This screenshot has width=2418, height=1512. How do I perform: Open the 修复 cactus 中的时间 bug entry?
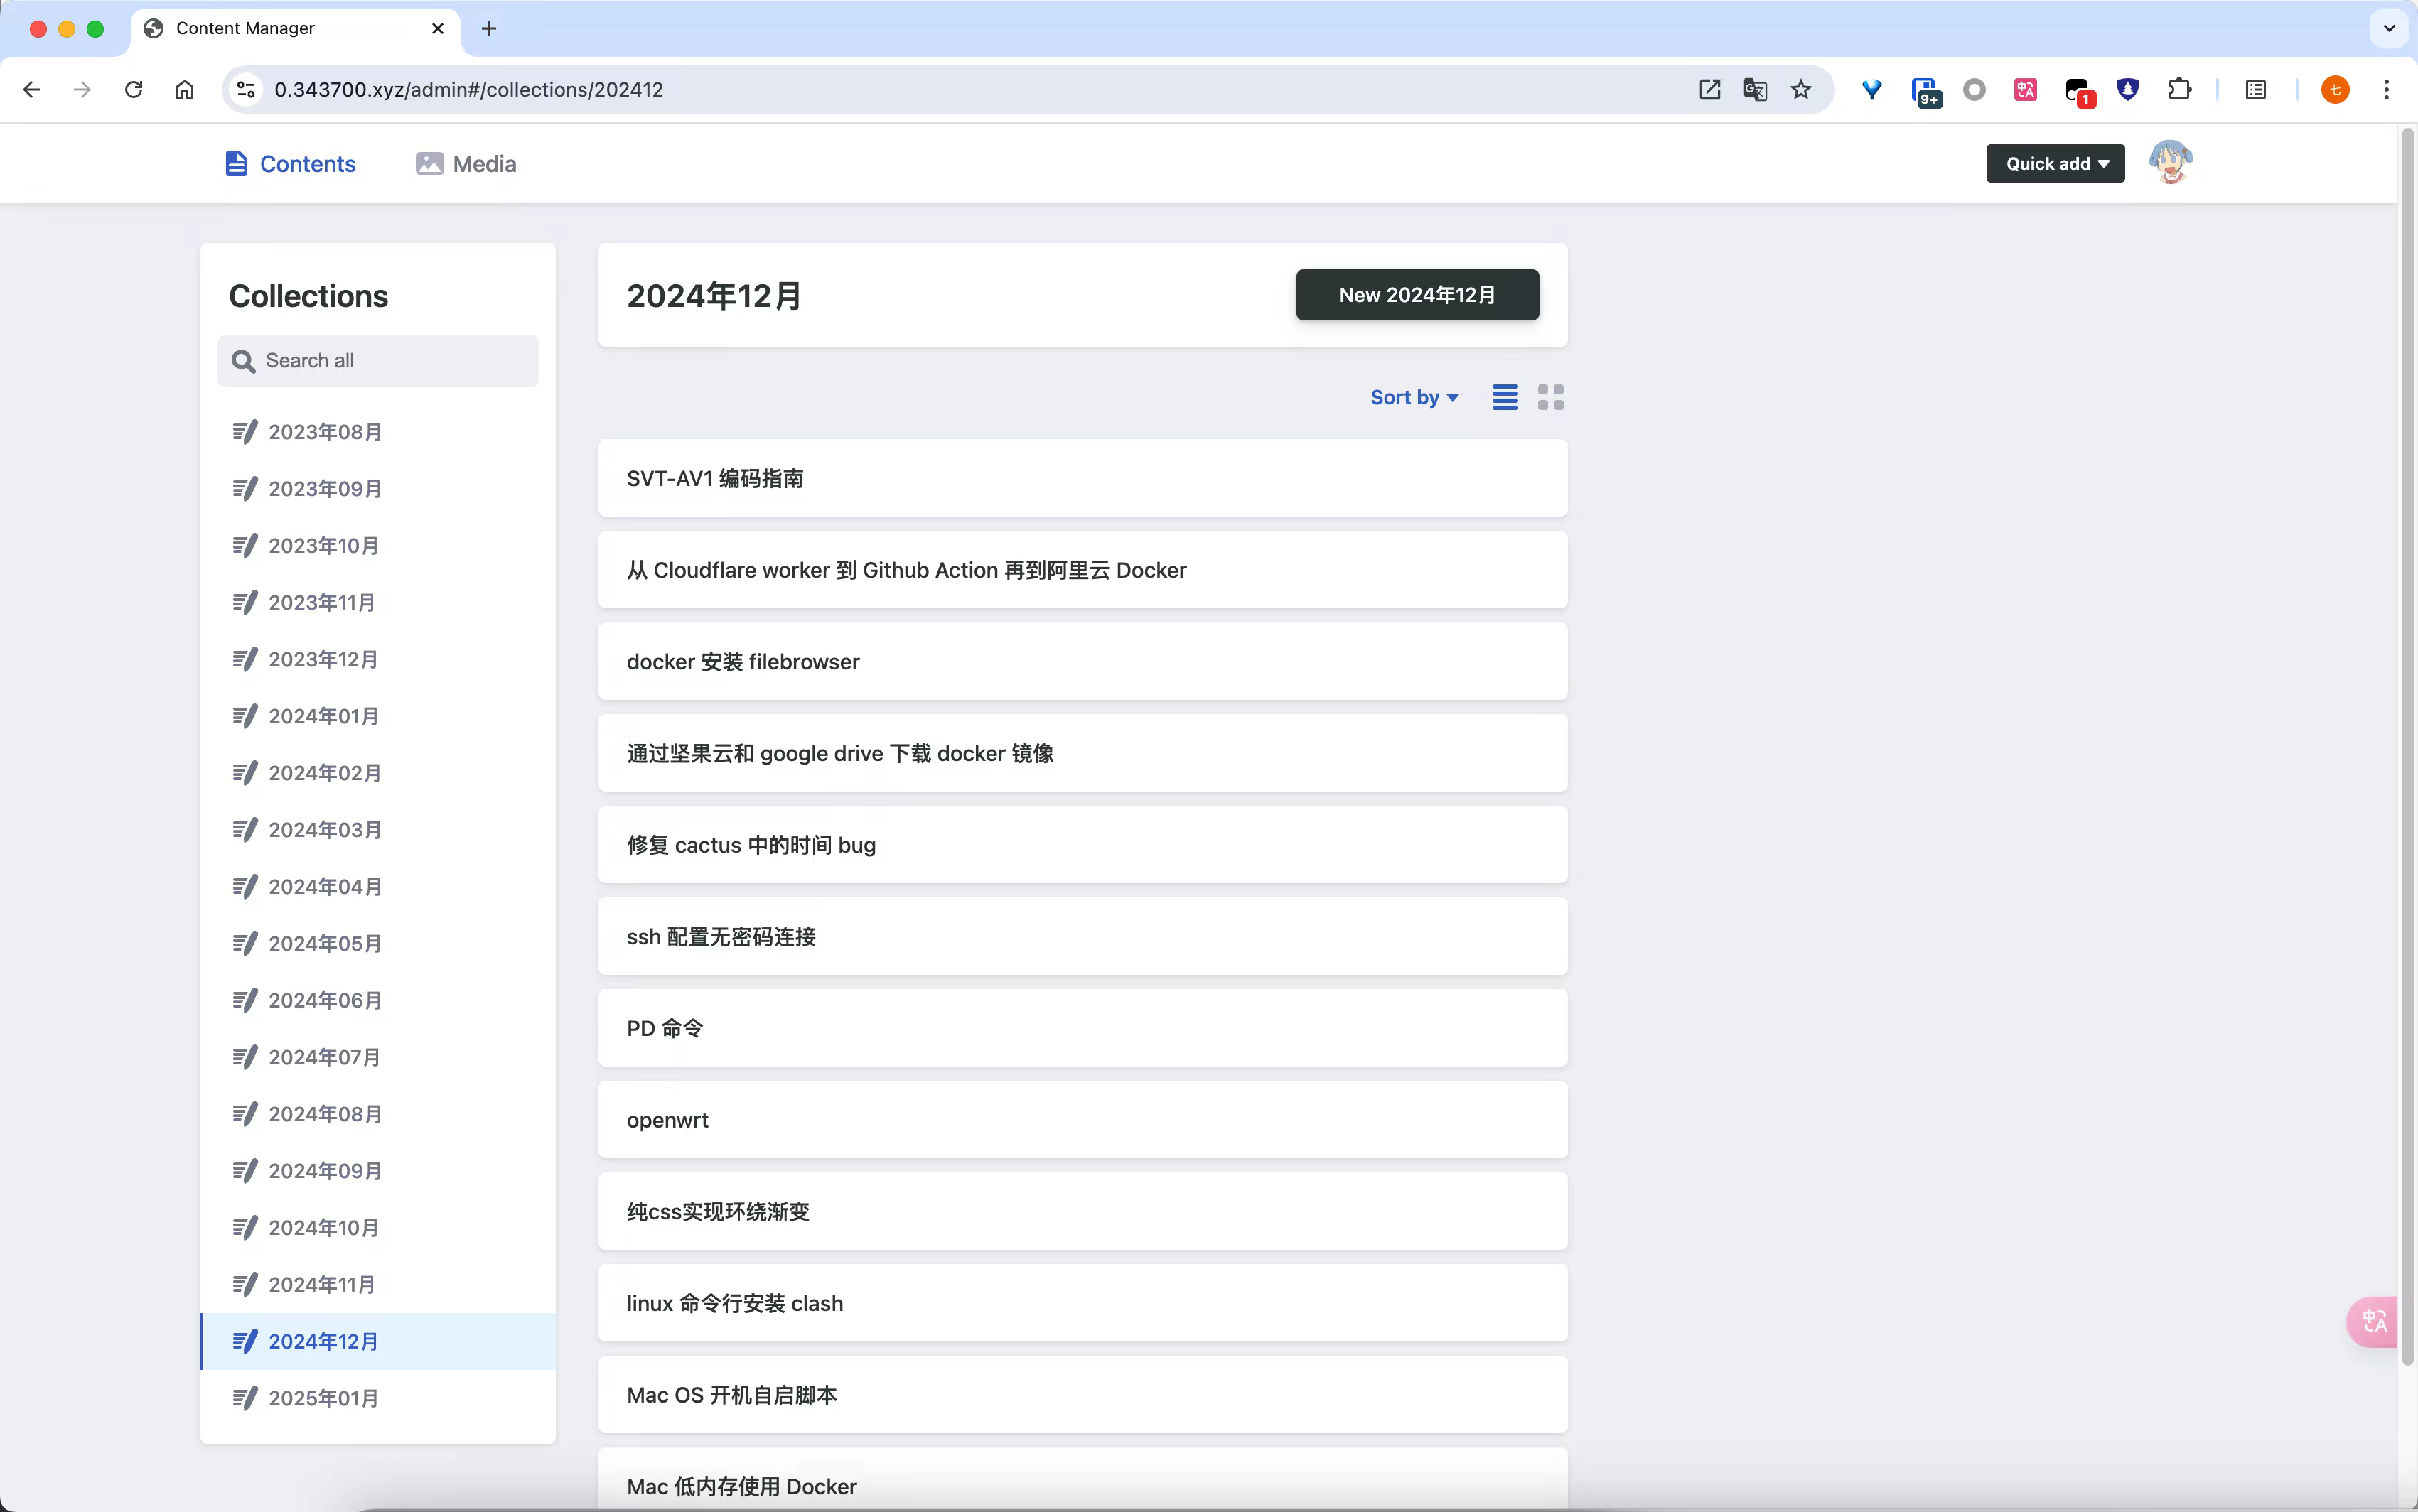coord(1082,845)
